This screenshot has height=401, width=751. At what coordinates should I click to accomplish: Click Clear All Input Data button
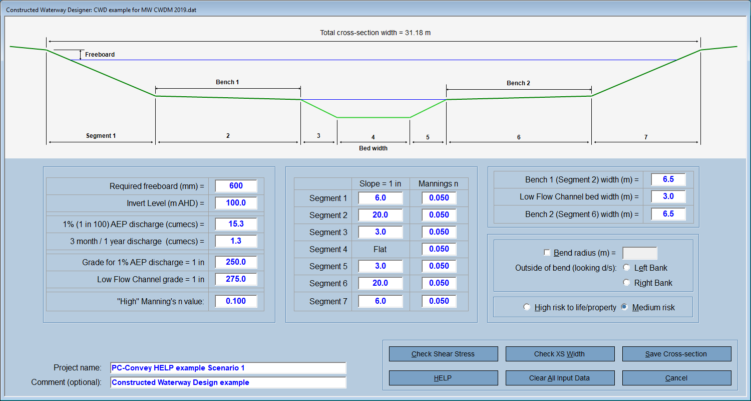tap(560, 378)
